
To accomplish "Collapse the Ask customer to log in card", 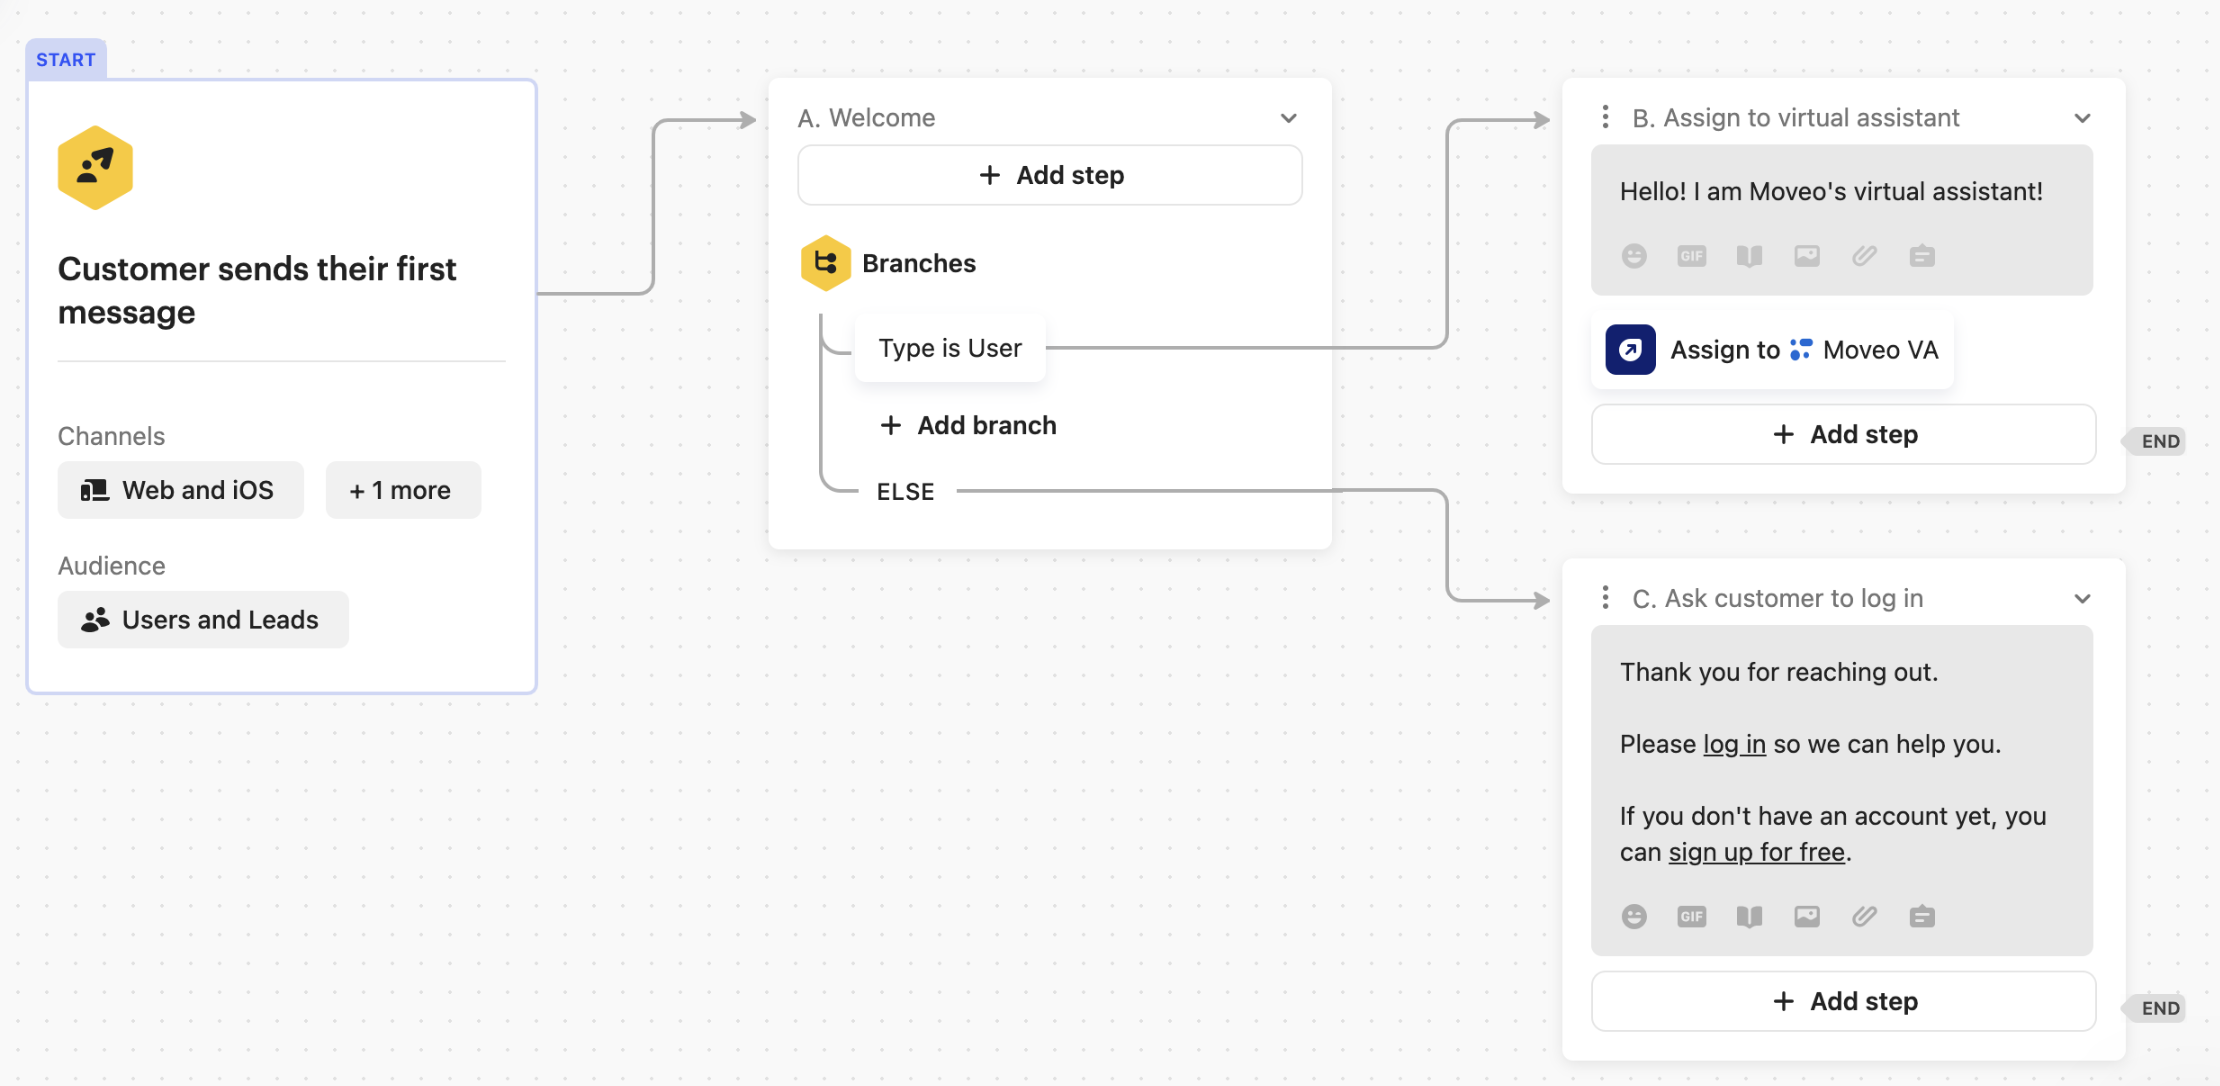I will [x=2083, y=597].
